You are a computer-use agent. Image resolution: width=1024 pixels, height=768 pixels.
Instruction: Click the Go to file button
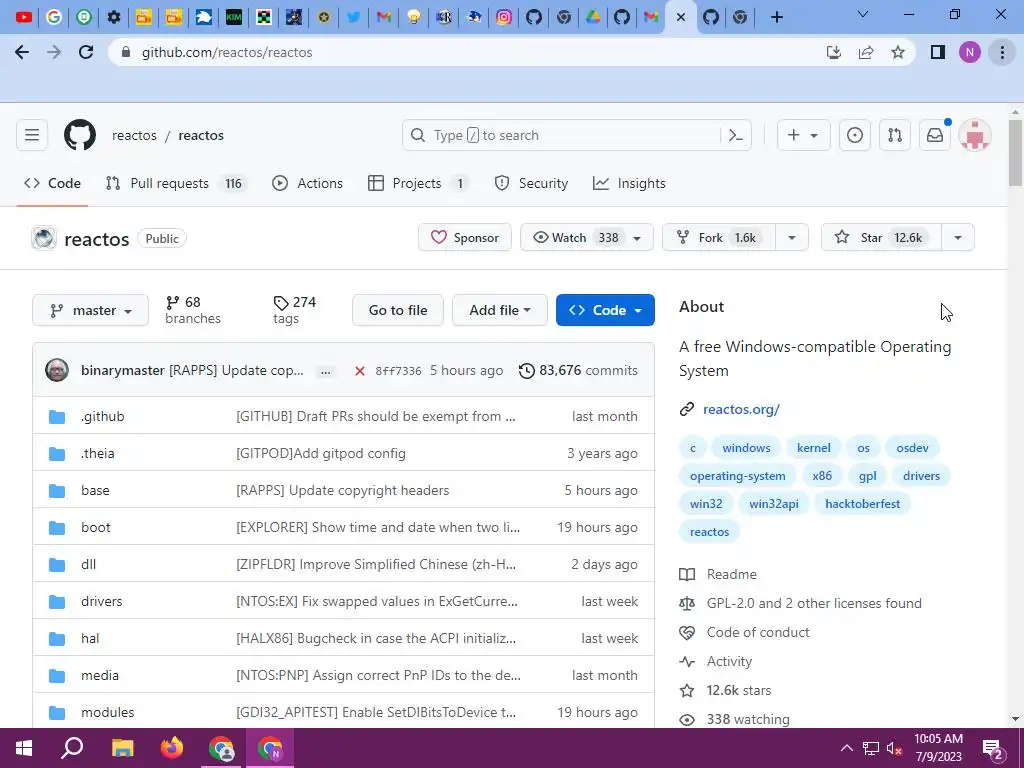click(398, 310)
